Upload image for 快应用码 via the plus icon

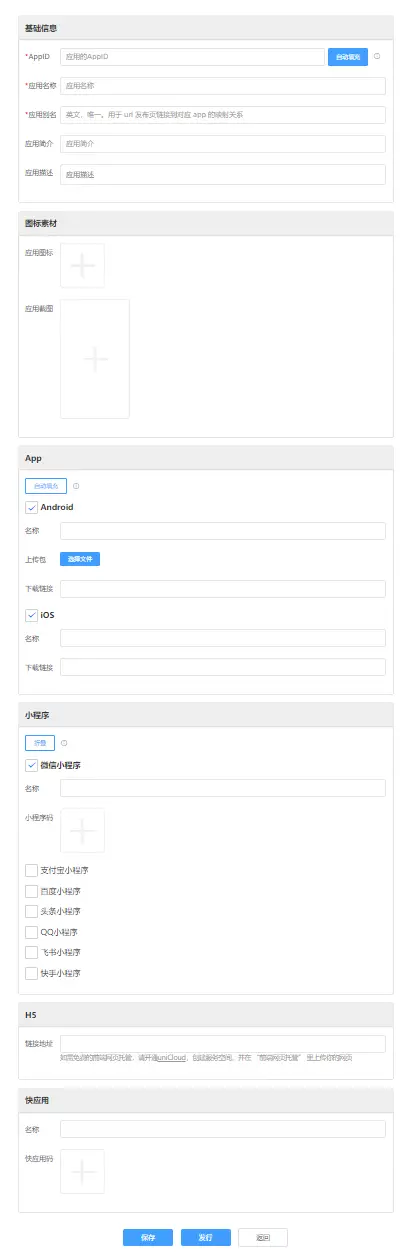click(83, 1170)
